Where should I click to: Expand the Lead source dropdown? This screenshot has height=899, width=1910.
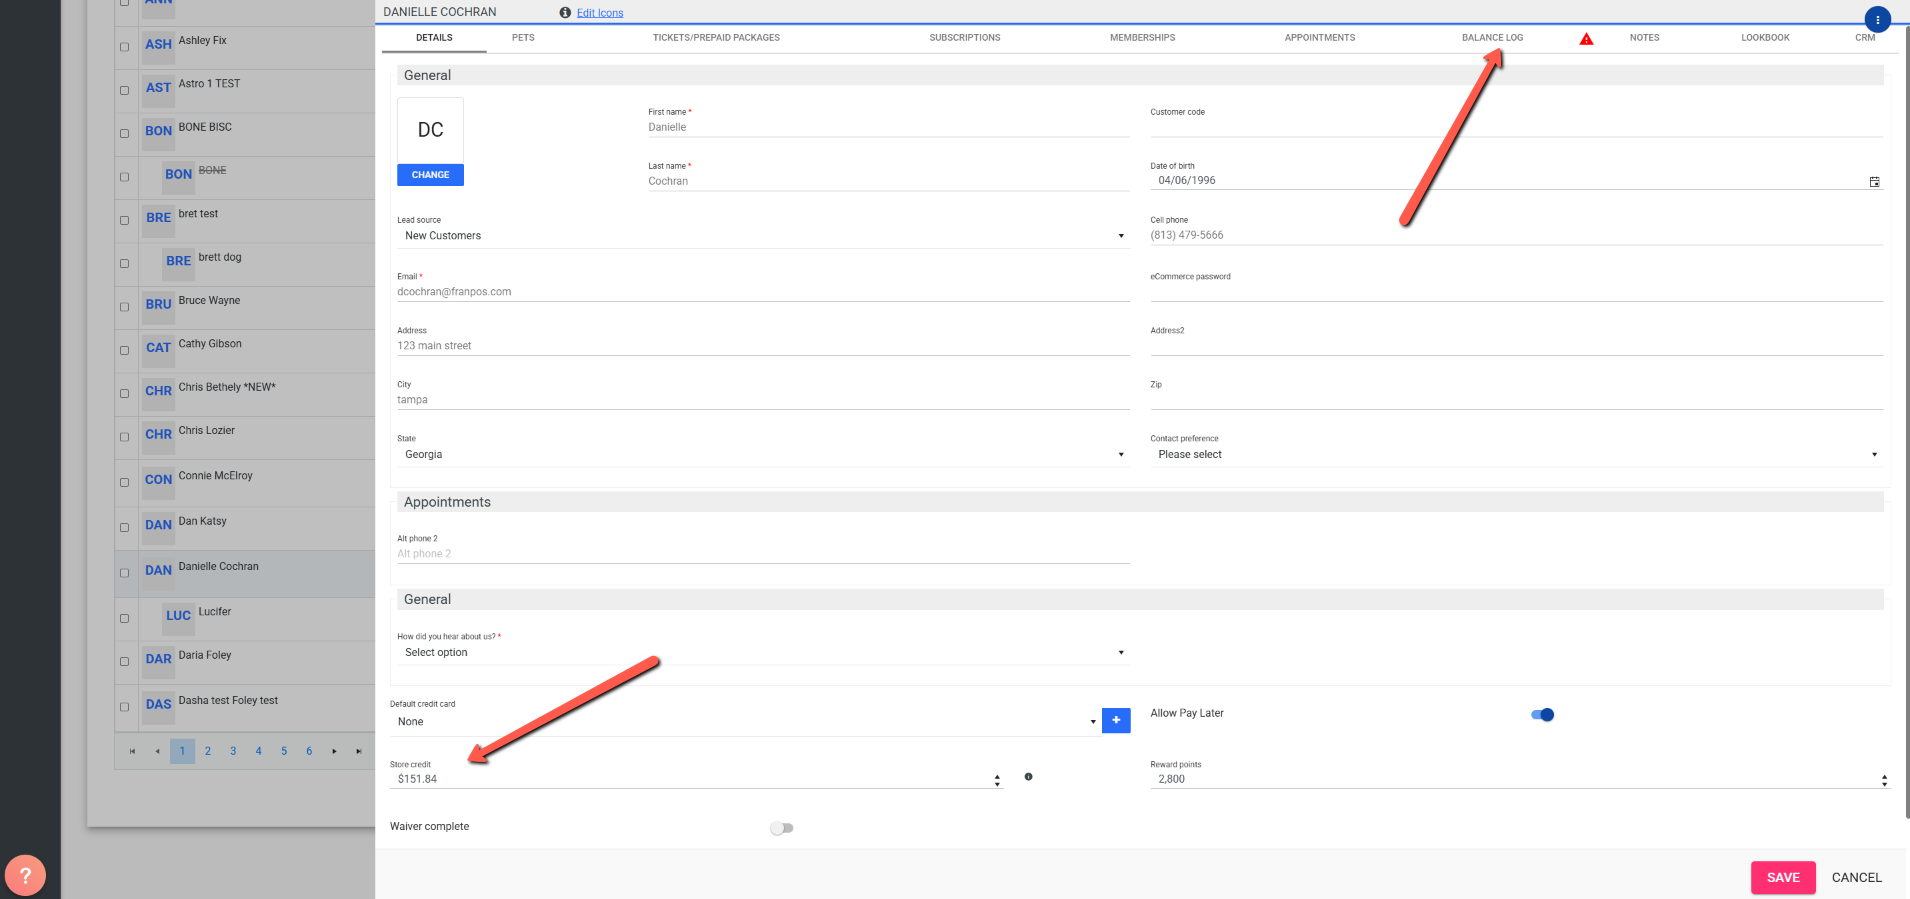pos(762,236)
